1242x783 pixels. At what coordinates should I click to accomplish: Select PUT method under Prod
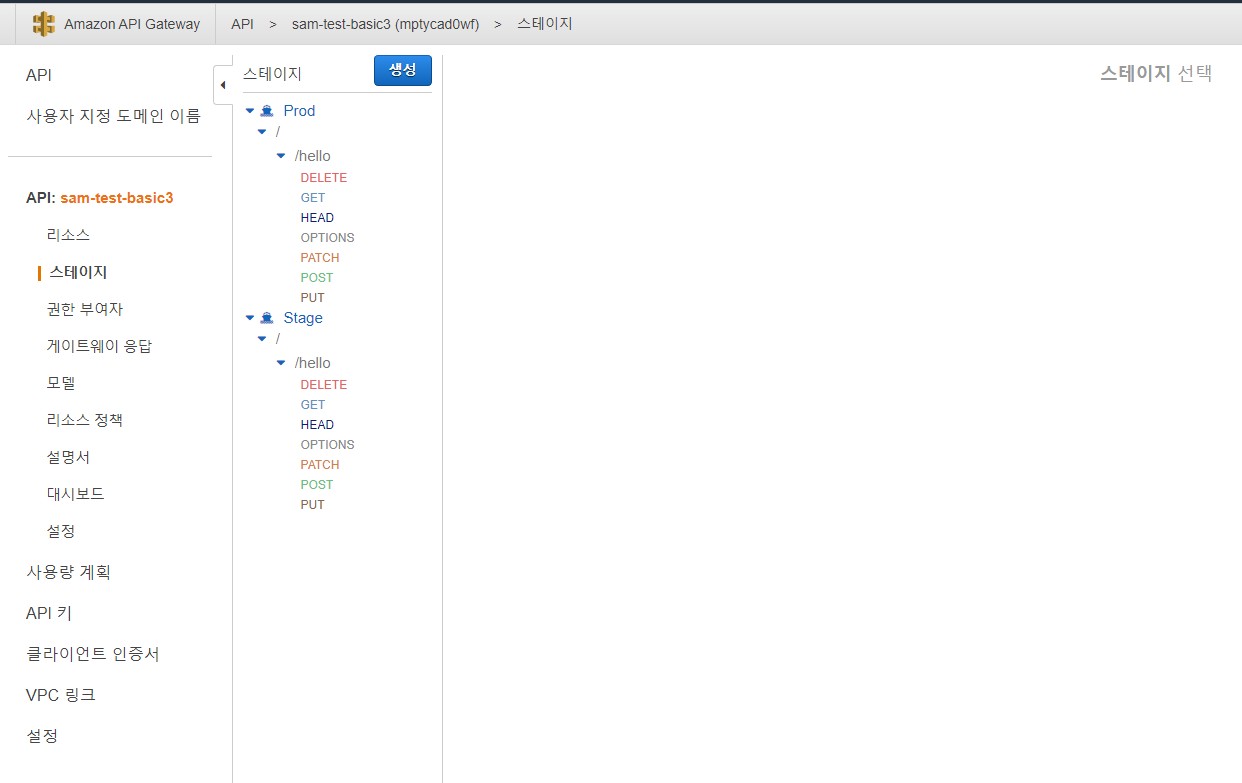pos(313,298)
